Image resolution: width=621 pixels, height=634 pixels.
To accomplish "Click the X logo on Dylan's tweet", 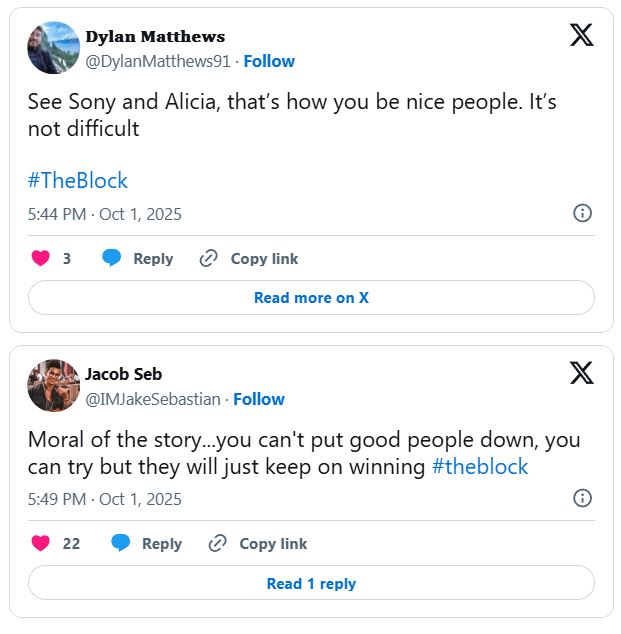I will click(581, 35).
